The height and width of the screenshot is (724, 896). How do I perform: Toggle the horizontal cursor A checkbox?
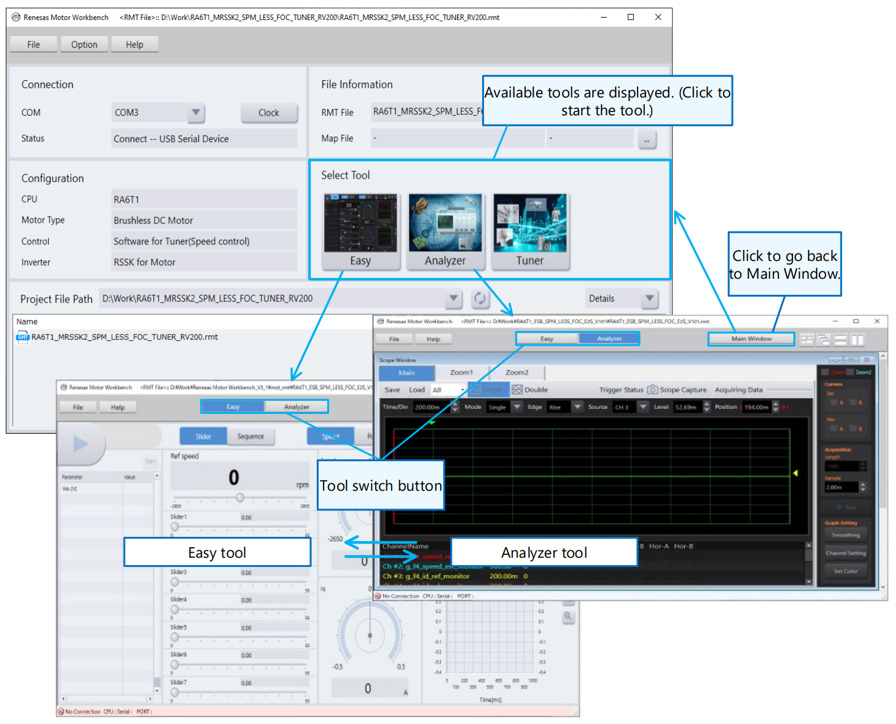click(x=834, y=429)
